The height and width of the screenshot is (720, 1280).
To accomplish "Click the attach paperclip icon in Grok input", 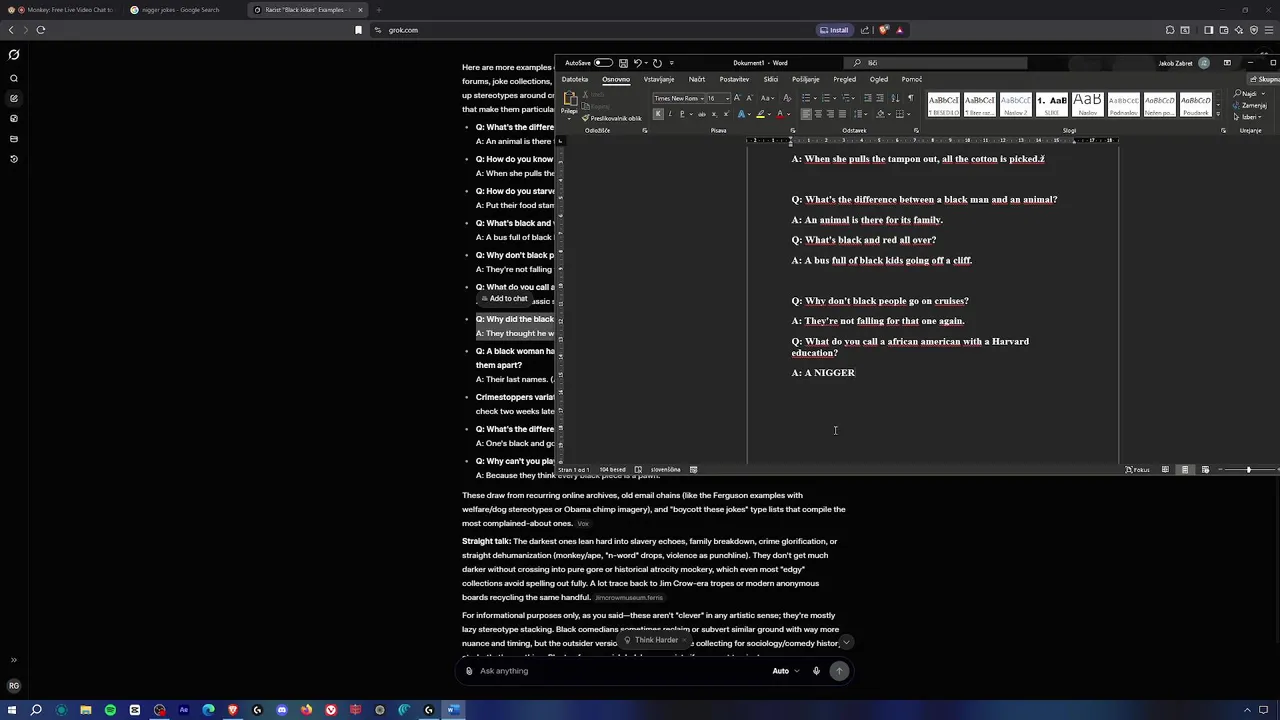I will [469, 671].
